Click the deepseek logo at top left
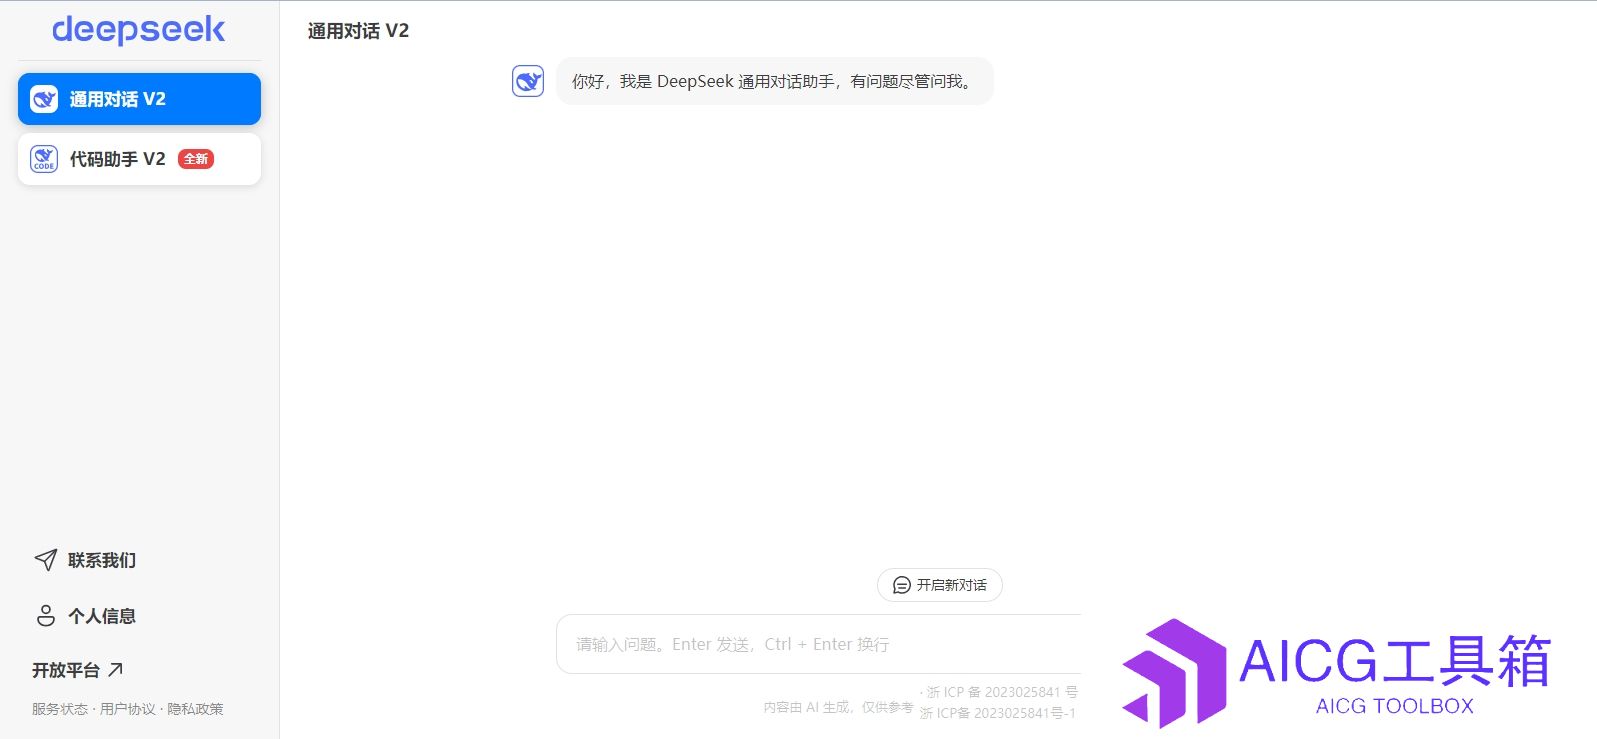 point(138,30)
